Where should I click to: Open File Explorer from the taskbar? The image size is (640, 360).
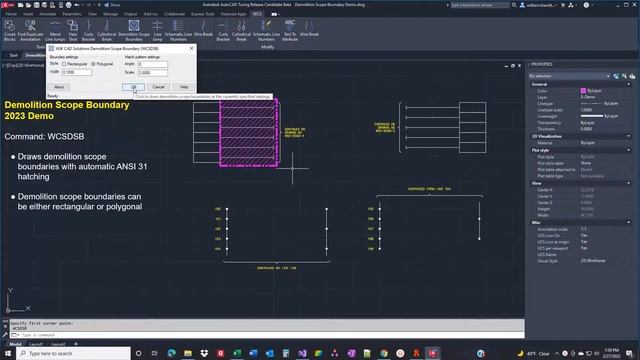click(x=188, y=353)
